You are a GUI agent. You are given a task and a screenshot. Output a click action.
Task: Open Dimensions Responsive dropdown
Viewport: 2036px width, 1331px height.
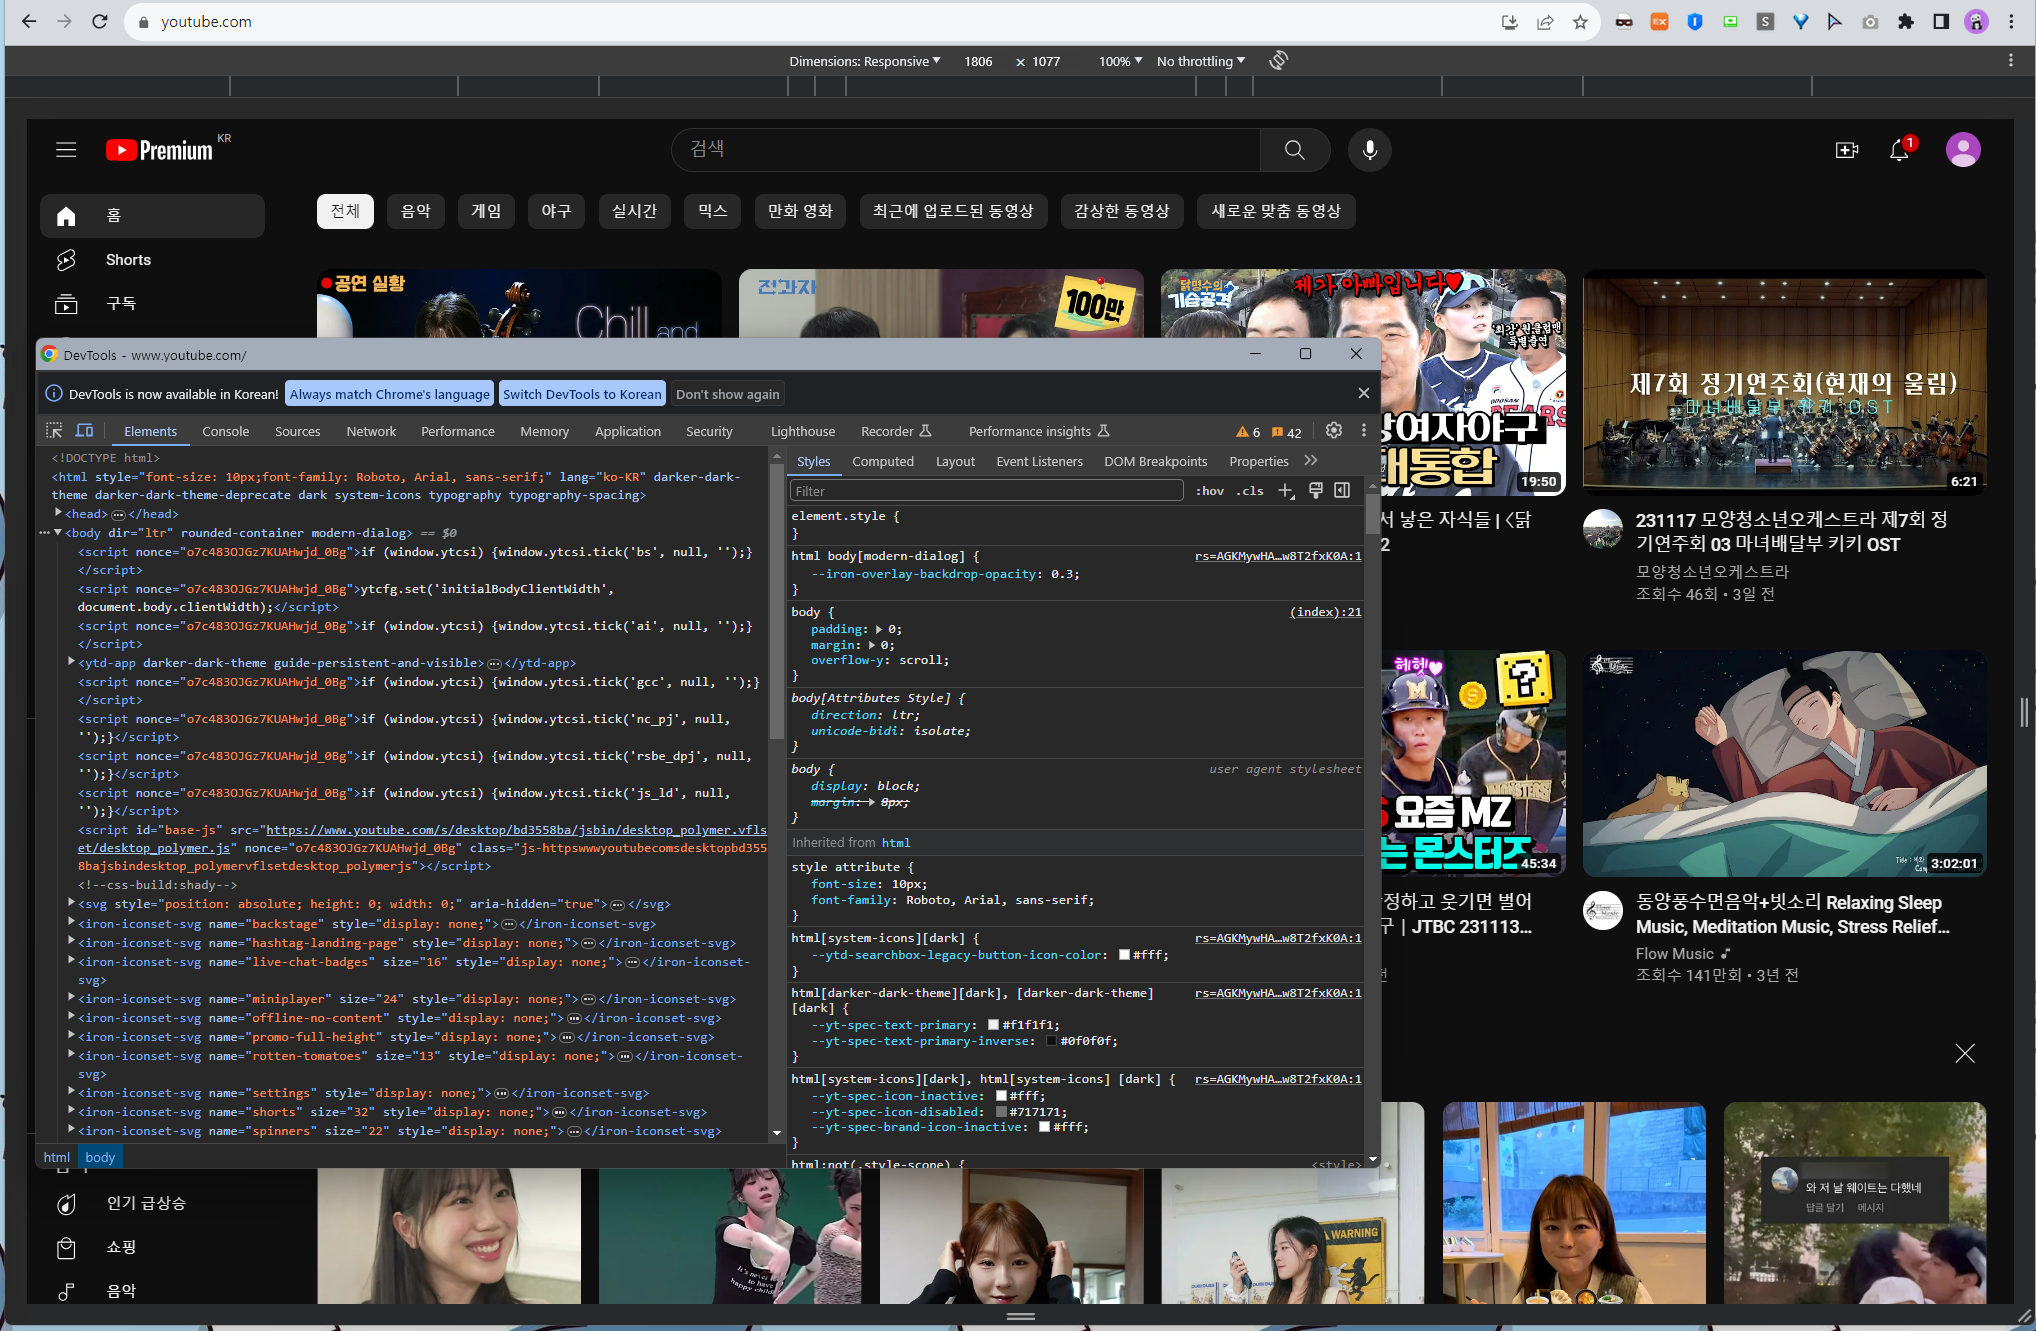(864, 61)
